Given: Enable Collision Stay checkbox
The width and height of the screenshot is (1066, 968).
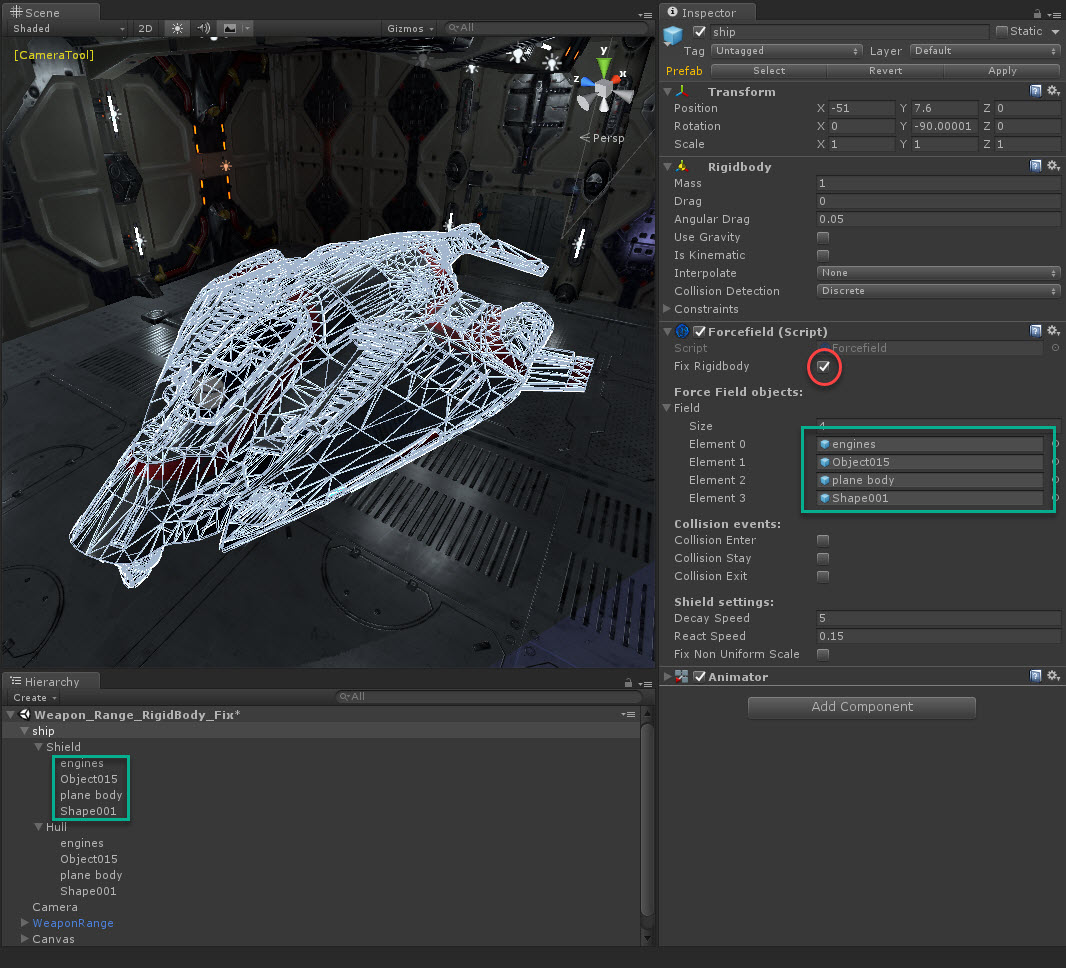Looking at the screenshot, I should (x=823, y=558).
